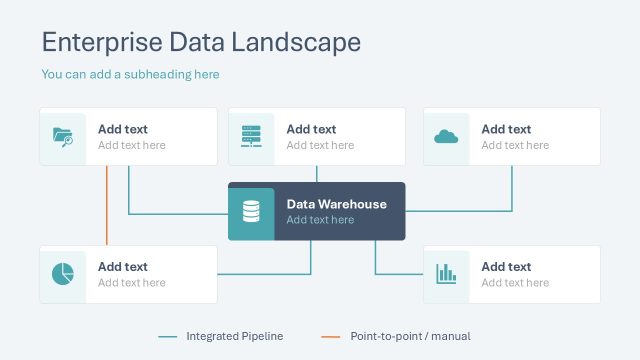Select Add text heading beside server icon

[311, 129]
